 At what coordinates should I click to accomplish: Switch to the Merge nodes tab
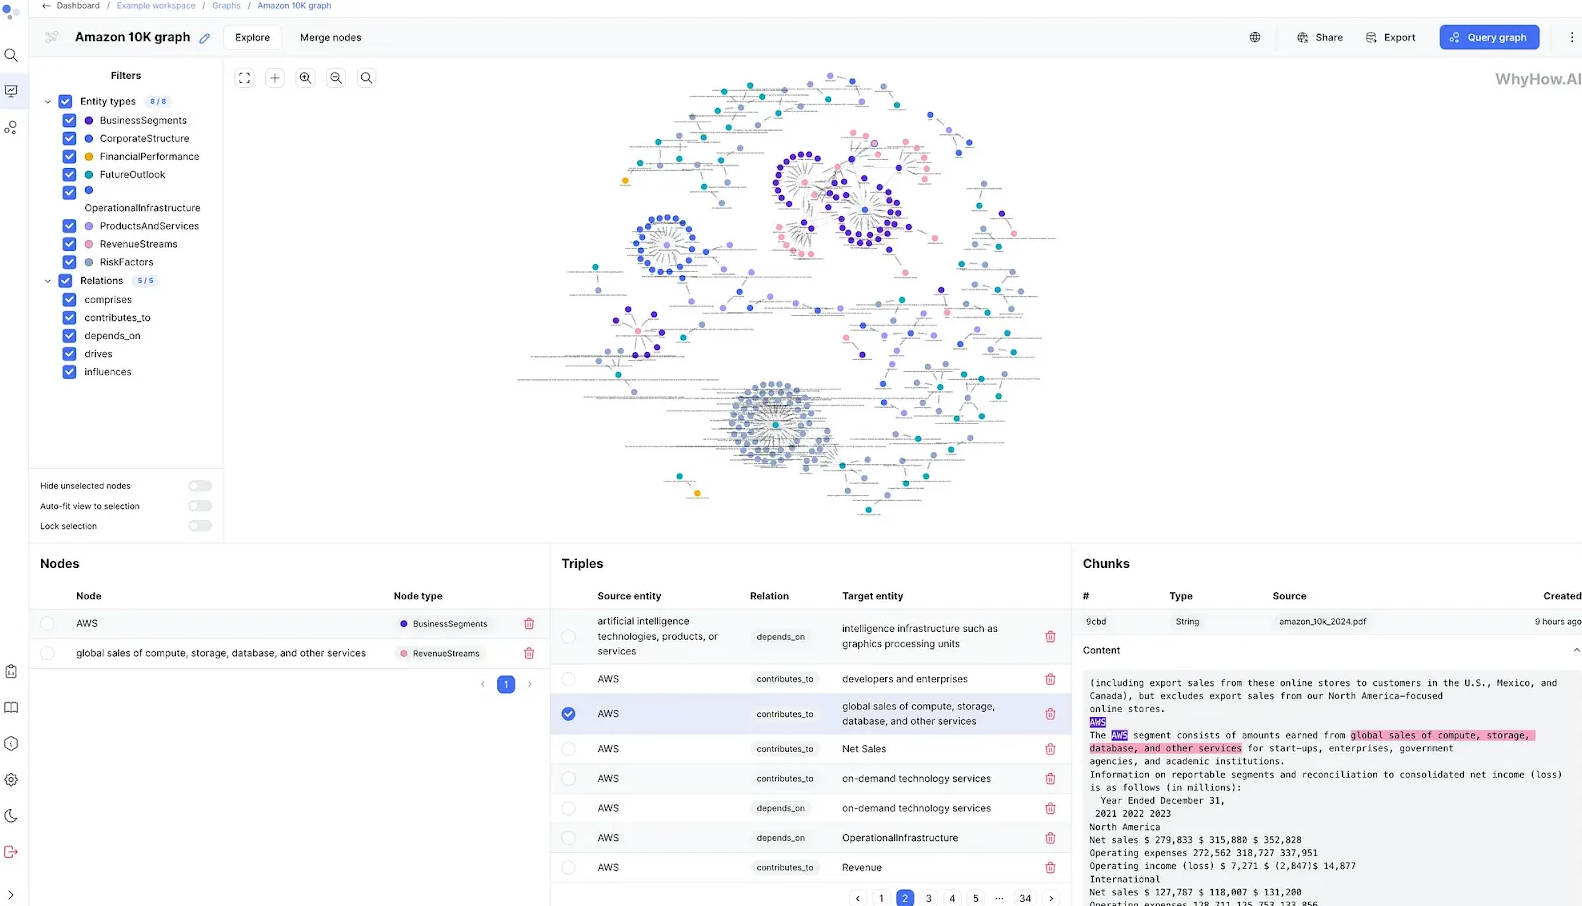pos(331,38)
